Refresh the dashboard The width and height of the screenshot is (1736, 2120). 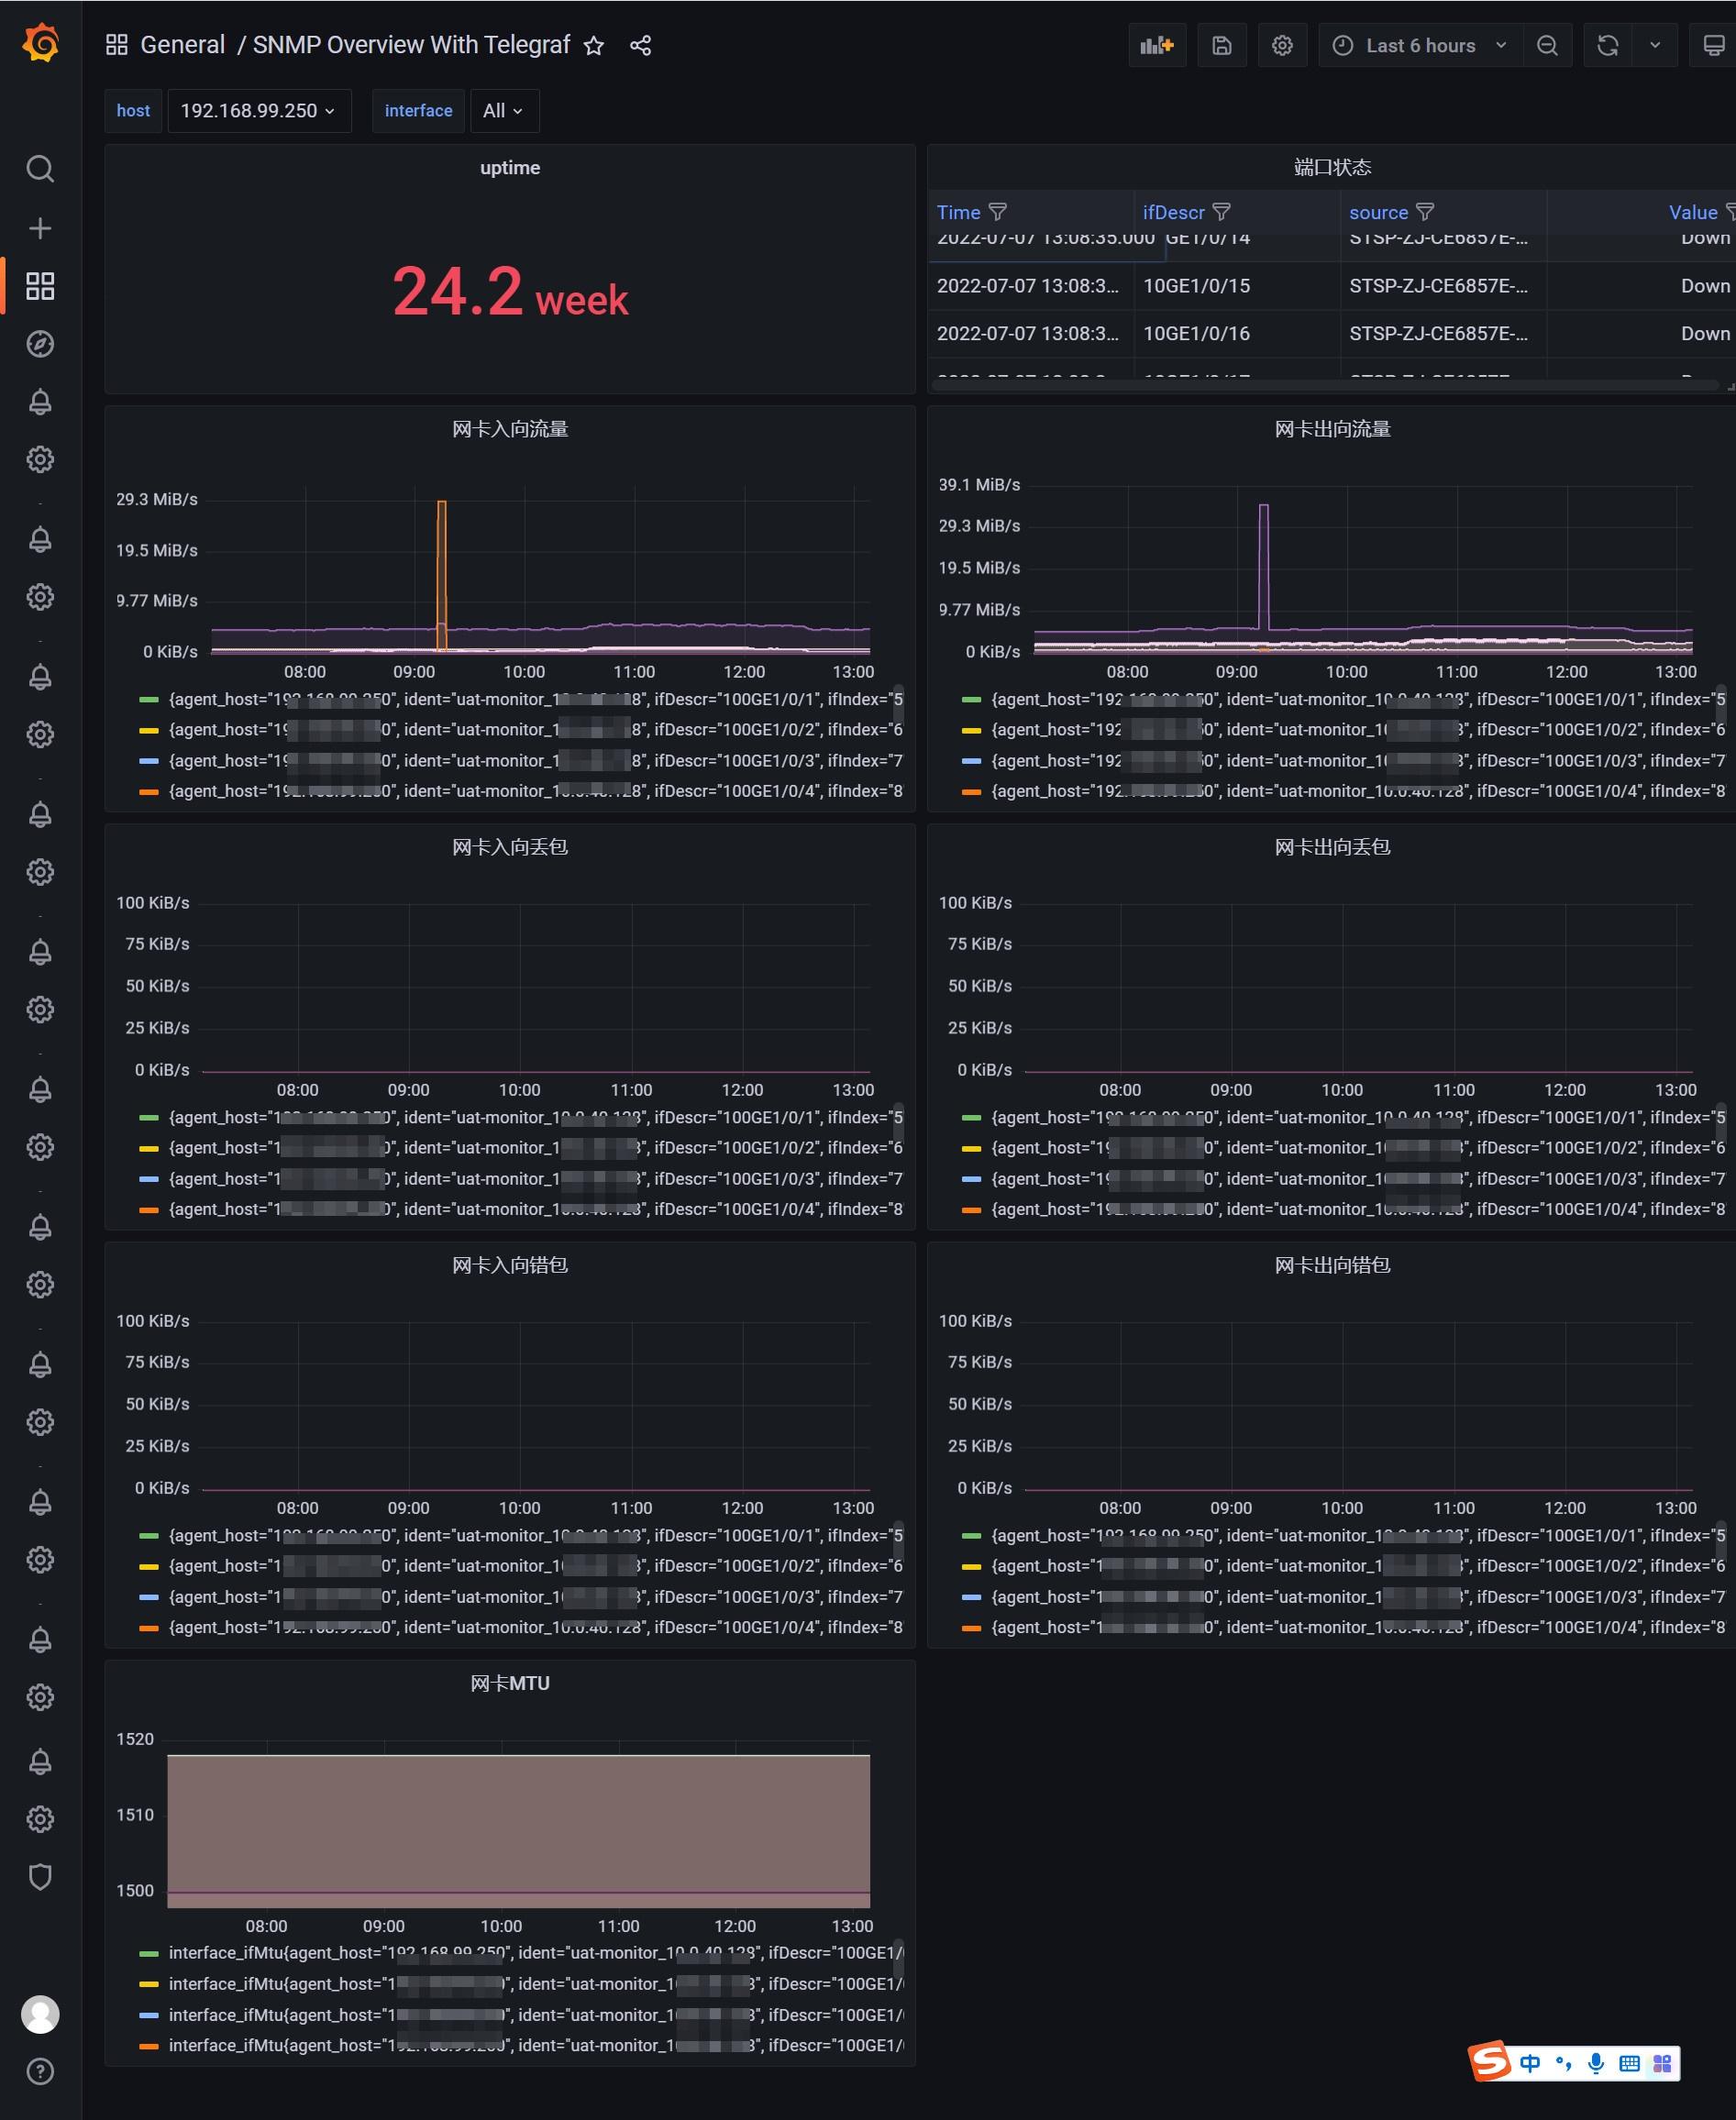coord(1608,45)
